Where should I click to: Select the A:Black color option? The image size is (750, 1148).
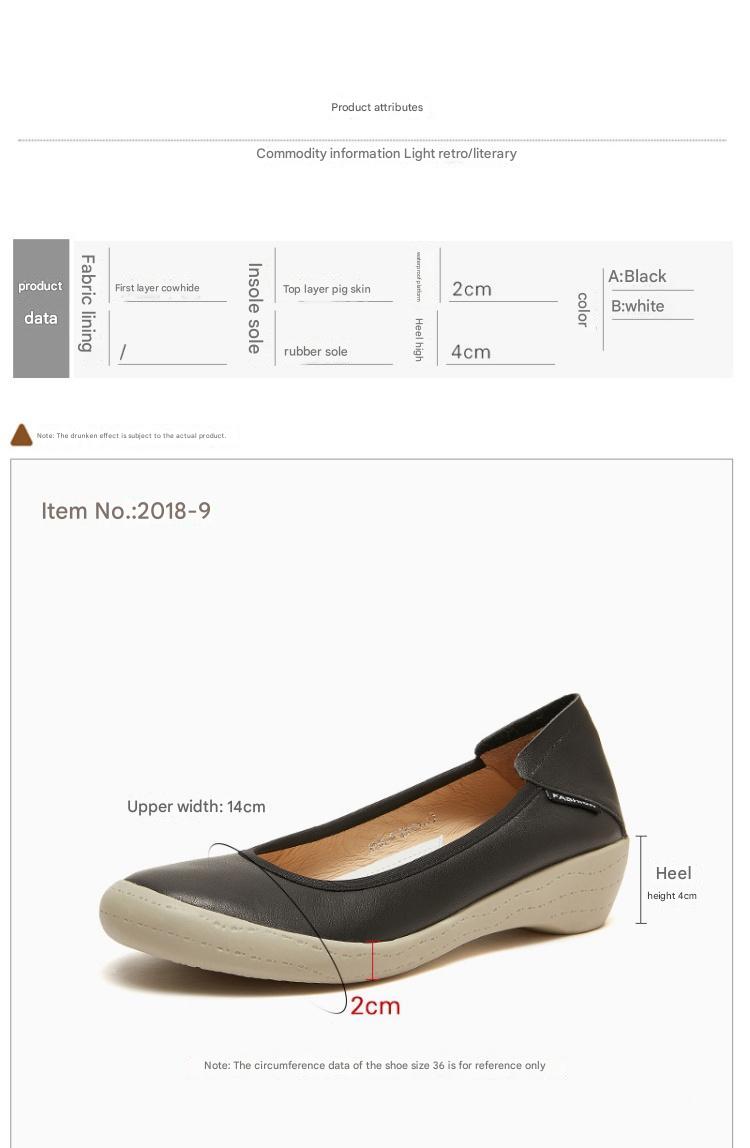(637, 276)
